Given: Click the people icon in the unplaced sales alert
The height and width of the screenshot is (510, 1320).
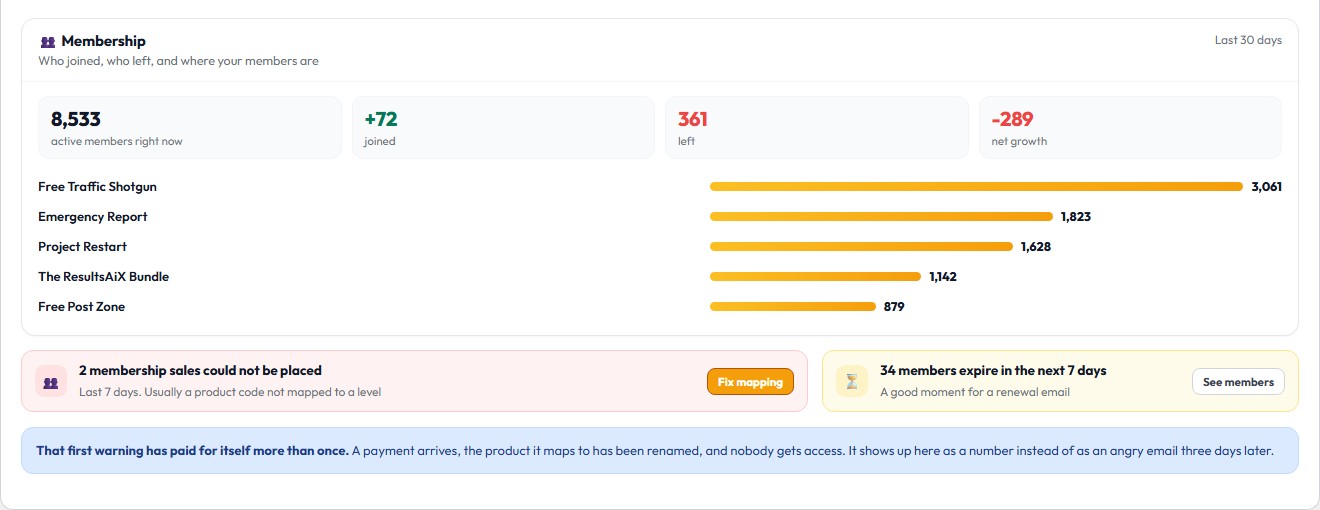Looking at the screenshot, I should coord(51,381).
